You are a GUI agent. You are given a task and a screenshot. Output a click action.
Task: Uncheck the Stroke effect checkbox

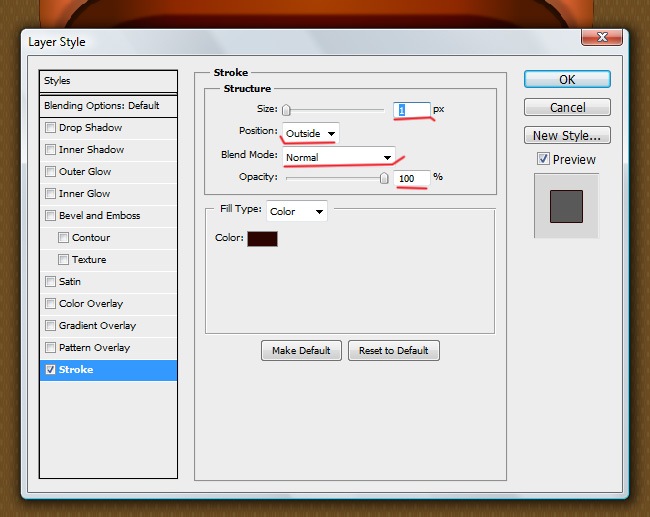[x=51, y=370]
